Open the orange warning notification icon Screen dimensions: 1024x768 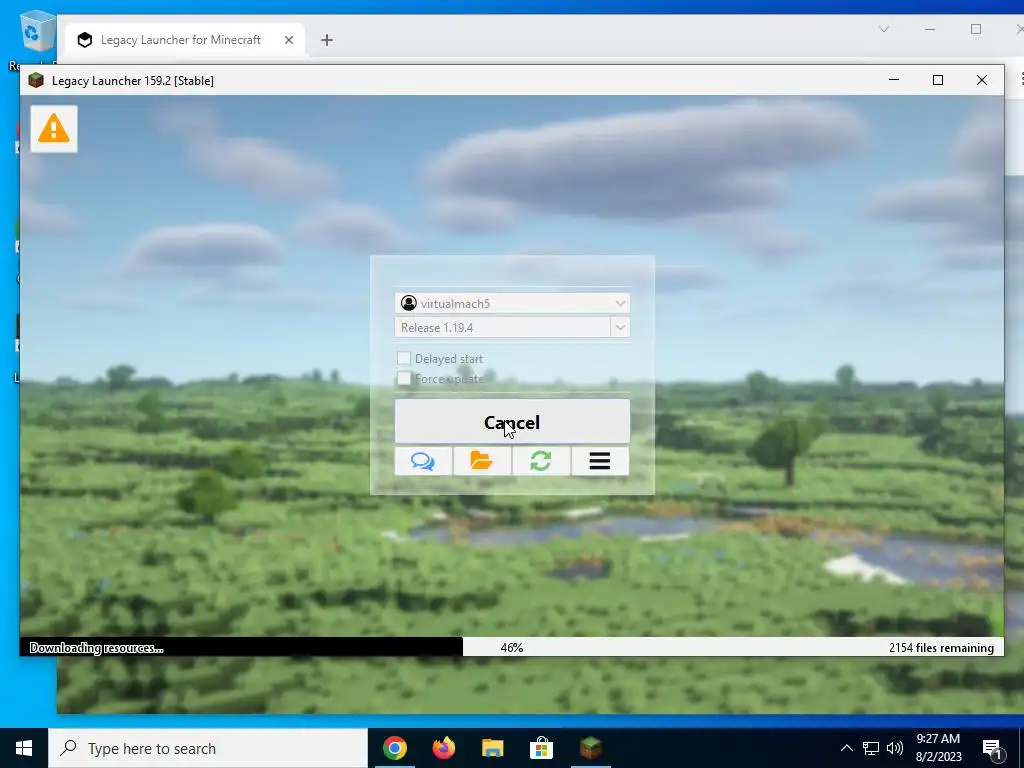pyautogui.click(x=54, y=129)
